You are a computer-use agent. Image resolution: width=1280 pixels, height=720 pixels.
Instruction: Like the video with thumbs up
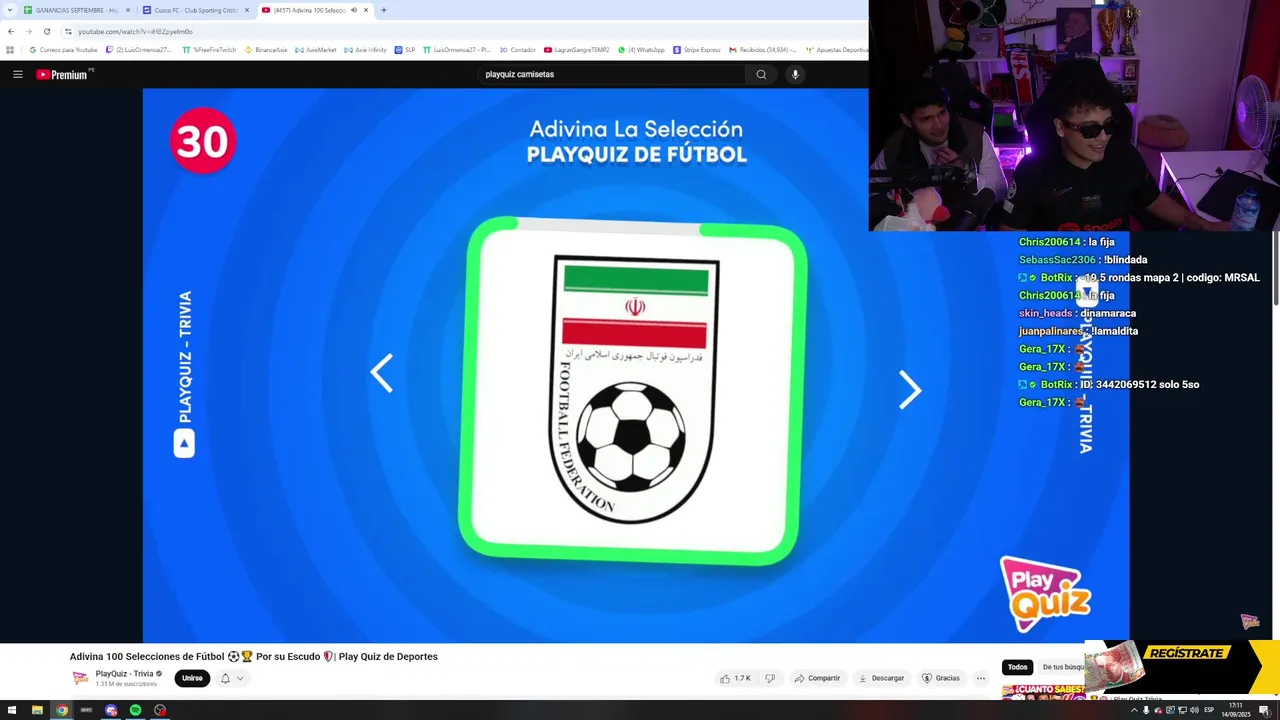click(735, 678)
